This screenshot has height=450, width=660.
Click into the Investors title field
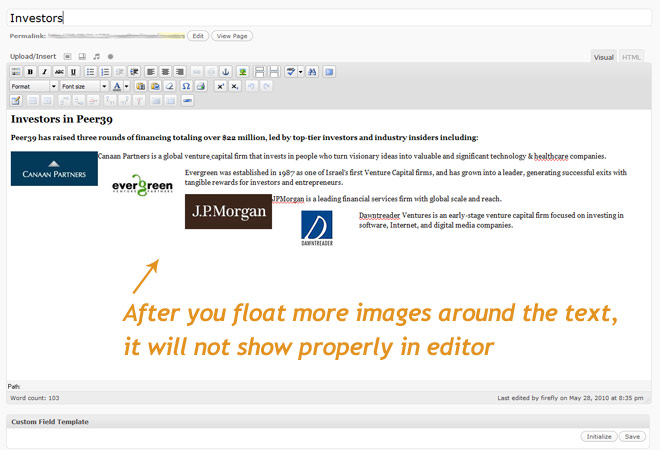click(x=329, y=18)
